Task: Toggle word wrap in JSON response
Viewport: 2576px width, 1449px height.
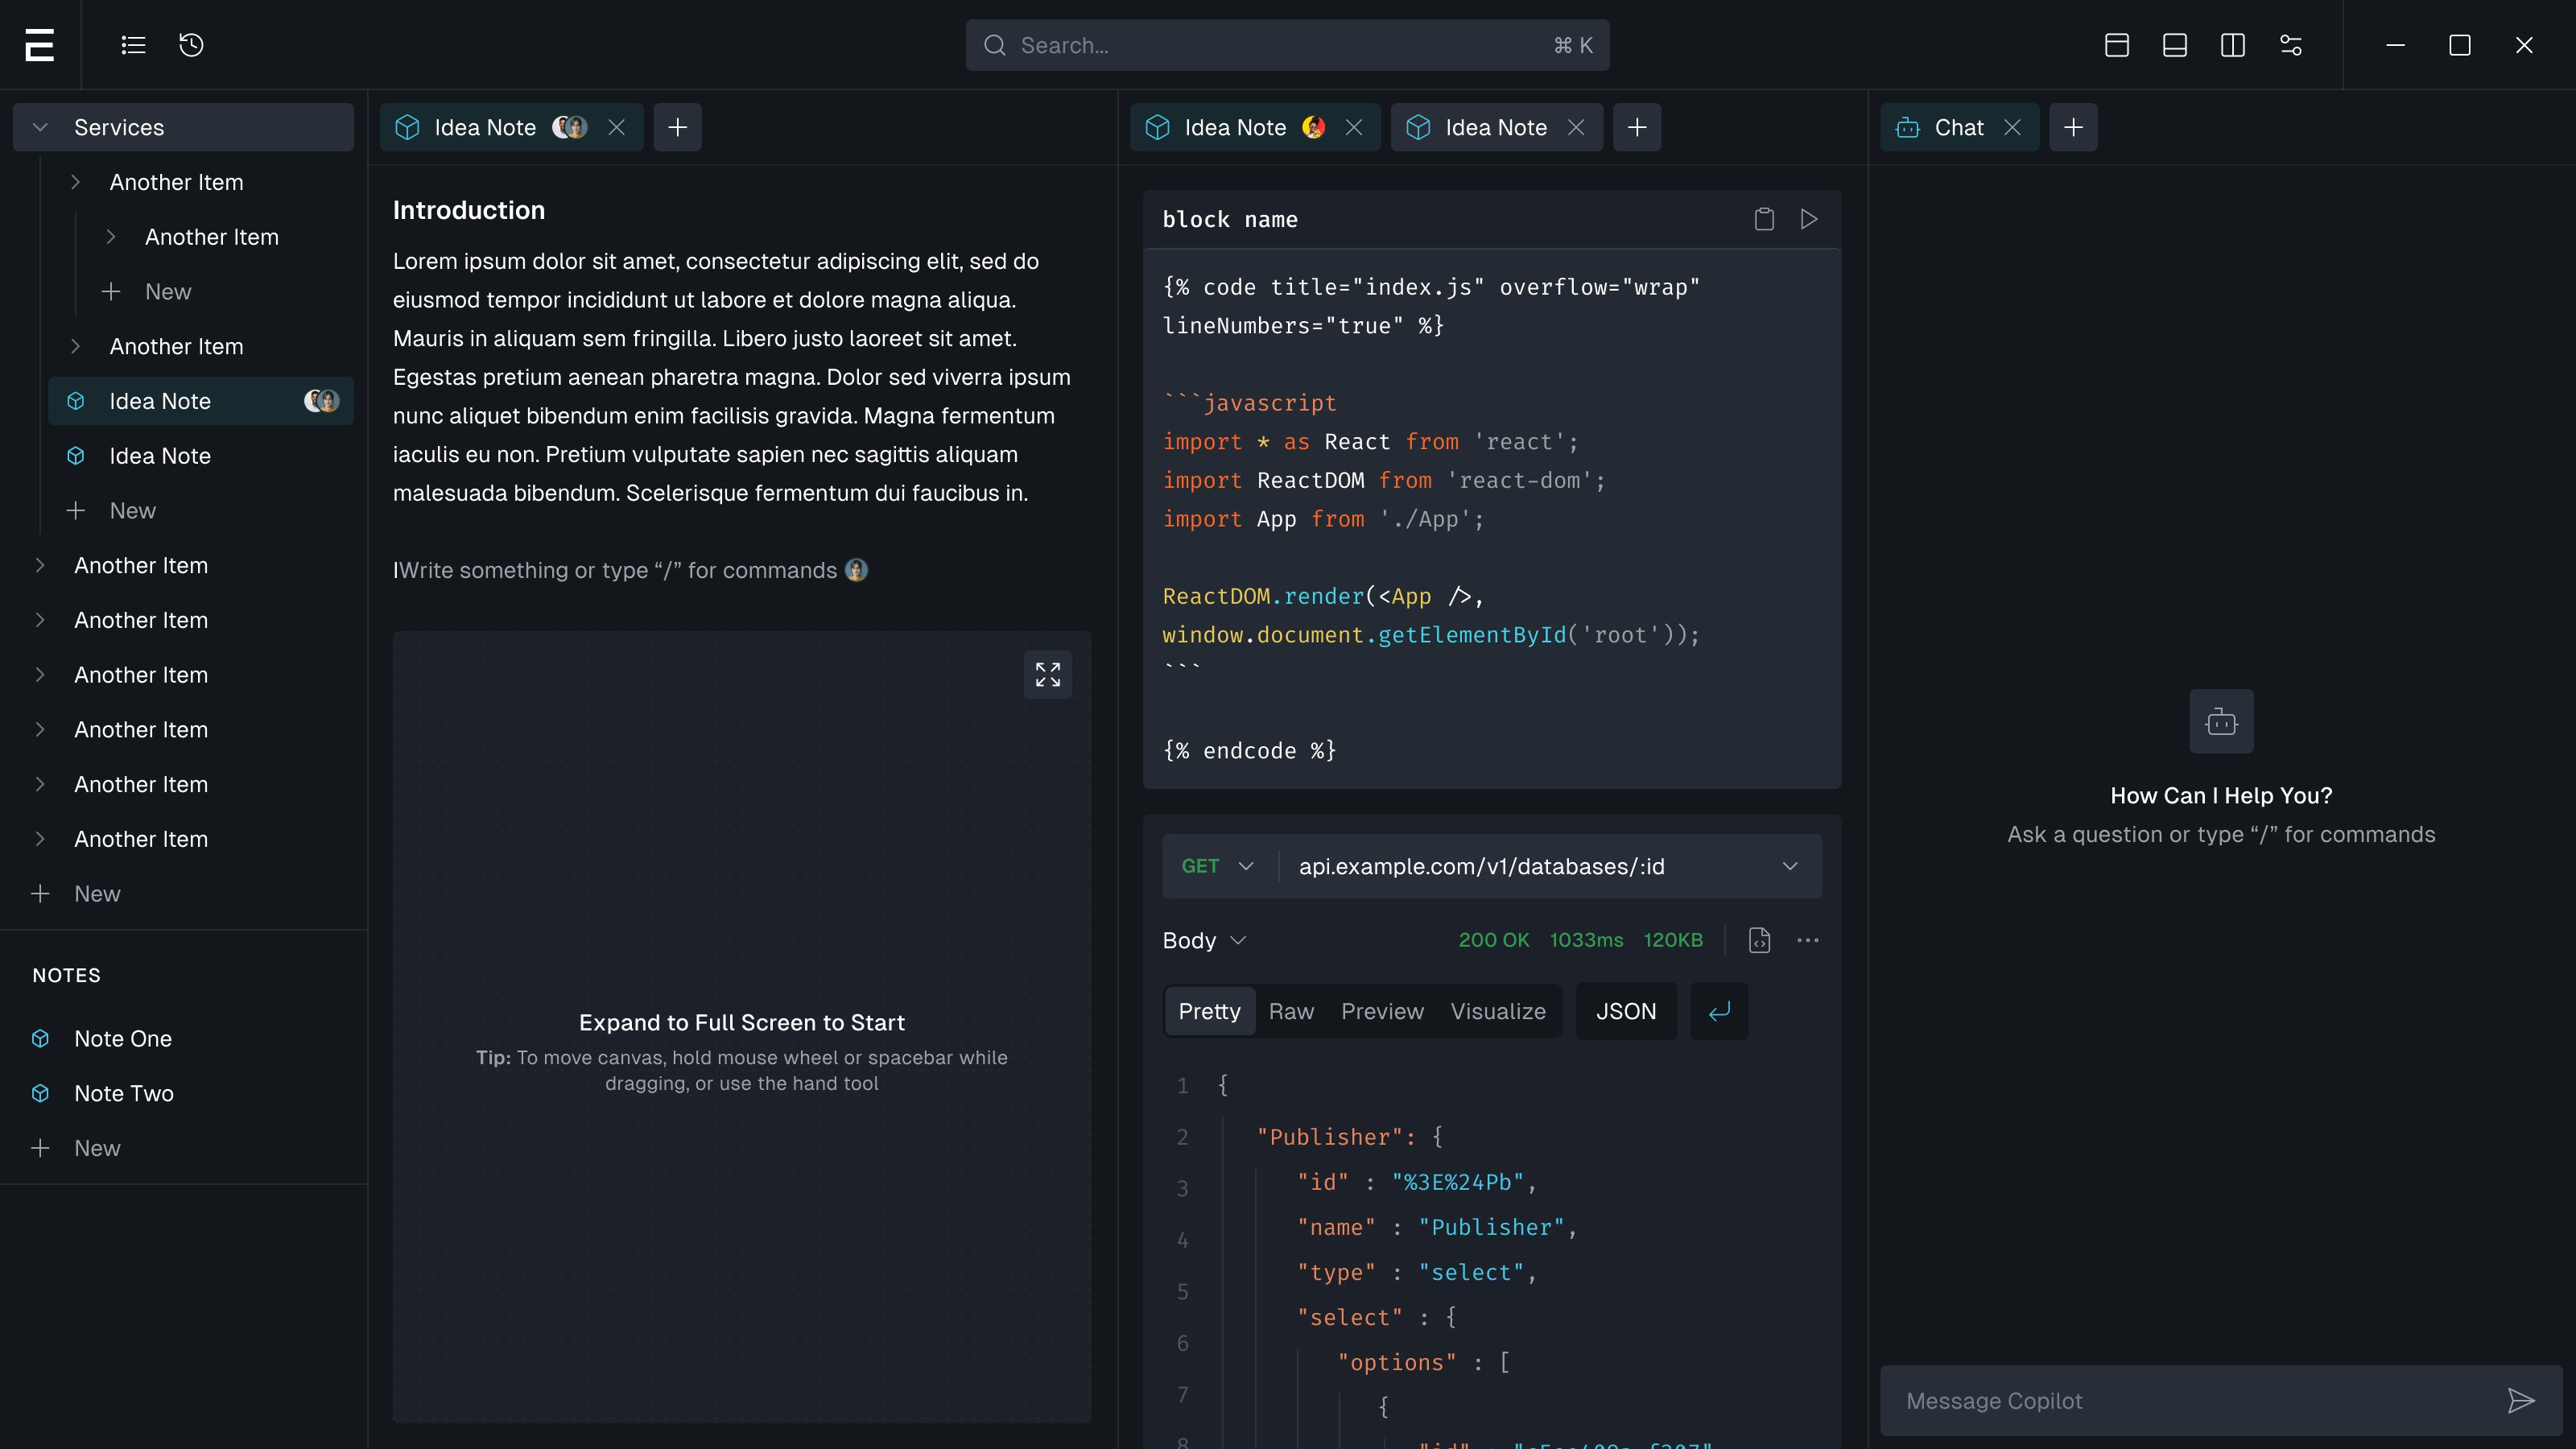Action: point(1719,1011)
